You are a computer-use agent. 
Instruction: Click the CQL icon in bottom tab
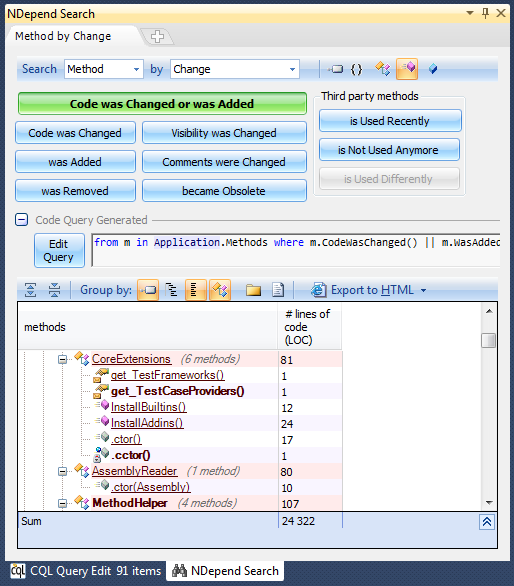18,571
